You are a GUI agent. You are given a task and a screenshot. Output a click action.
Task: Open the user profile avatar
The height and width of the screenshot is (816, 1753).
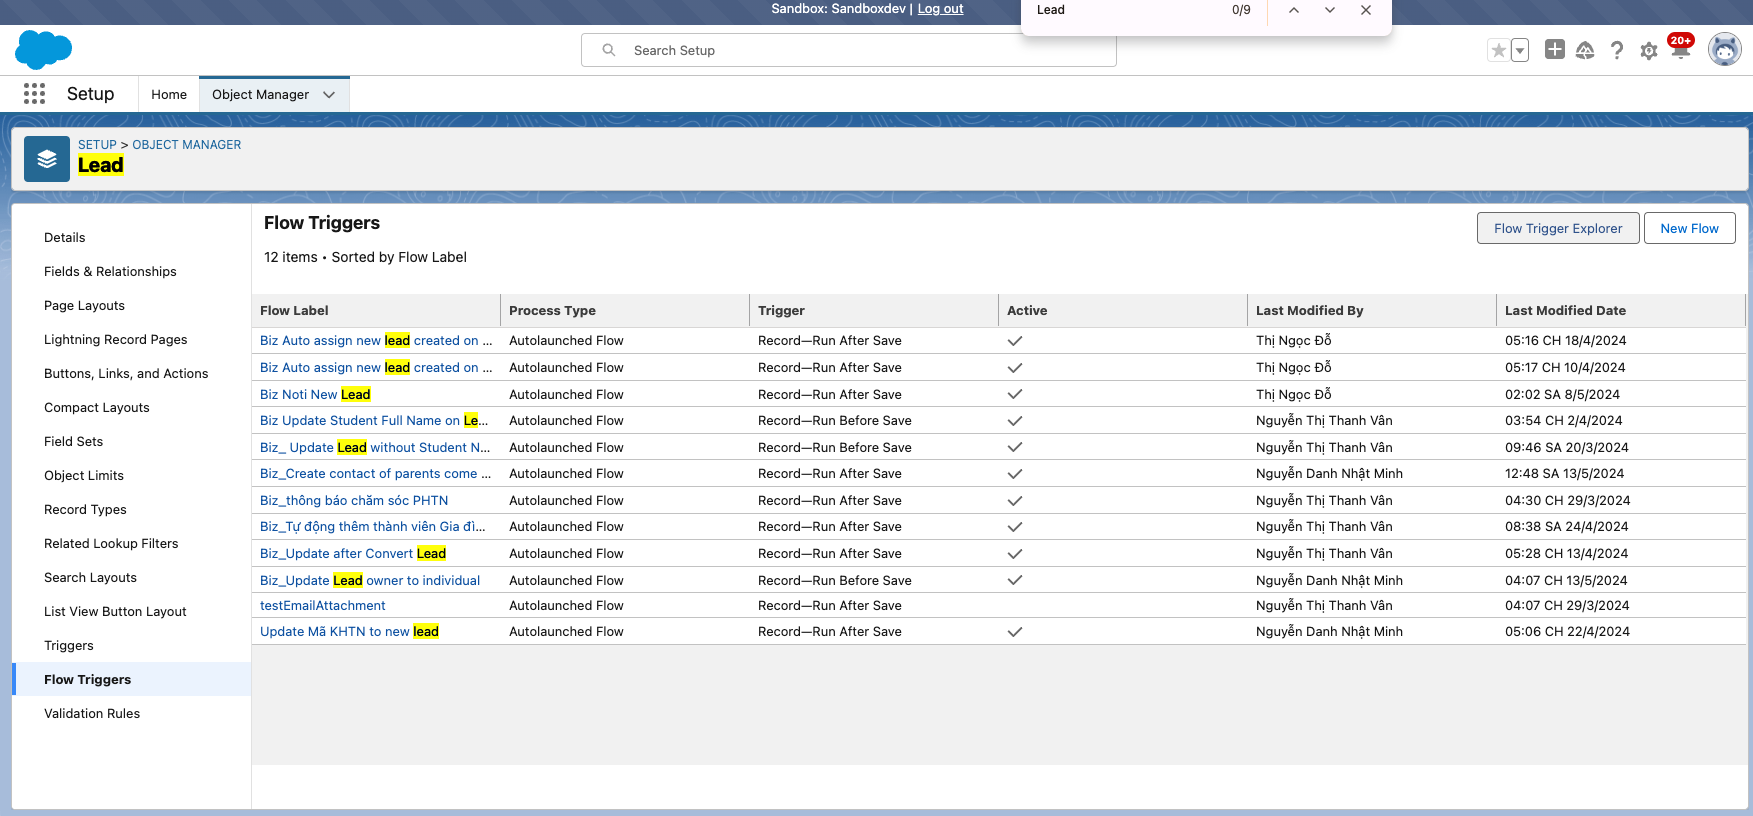pos(1724,49)
